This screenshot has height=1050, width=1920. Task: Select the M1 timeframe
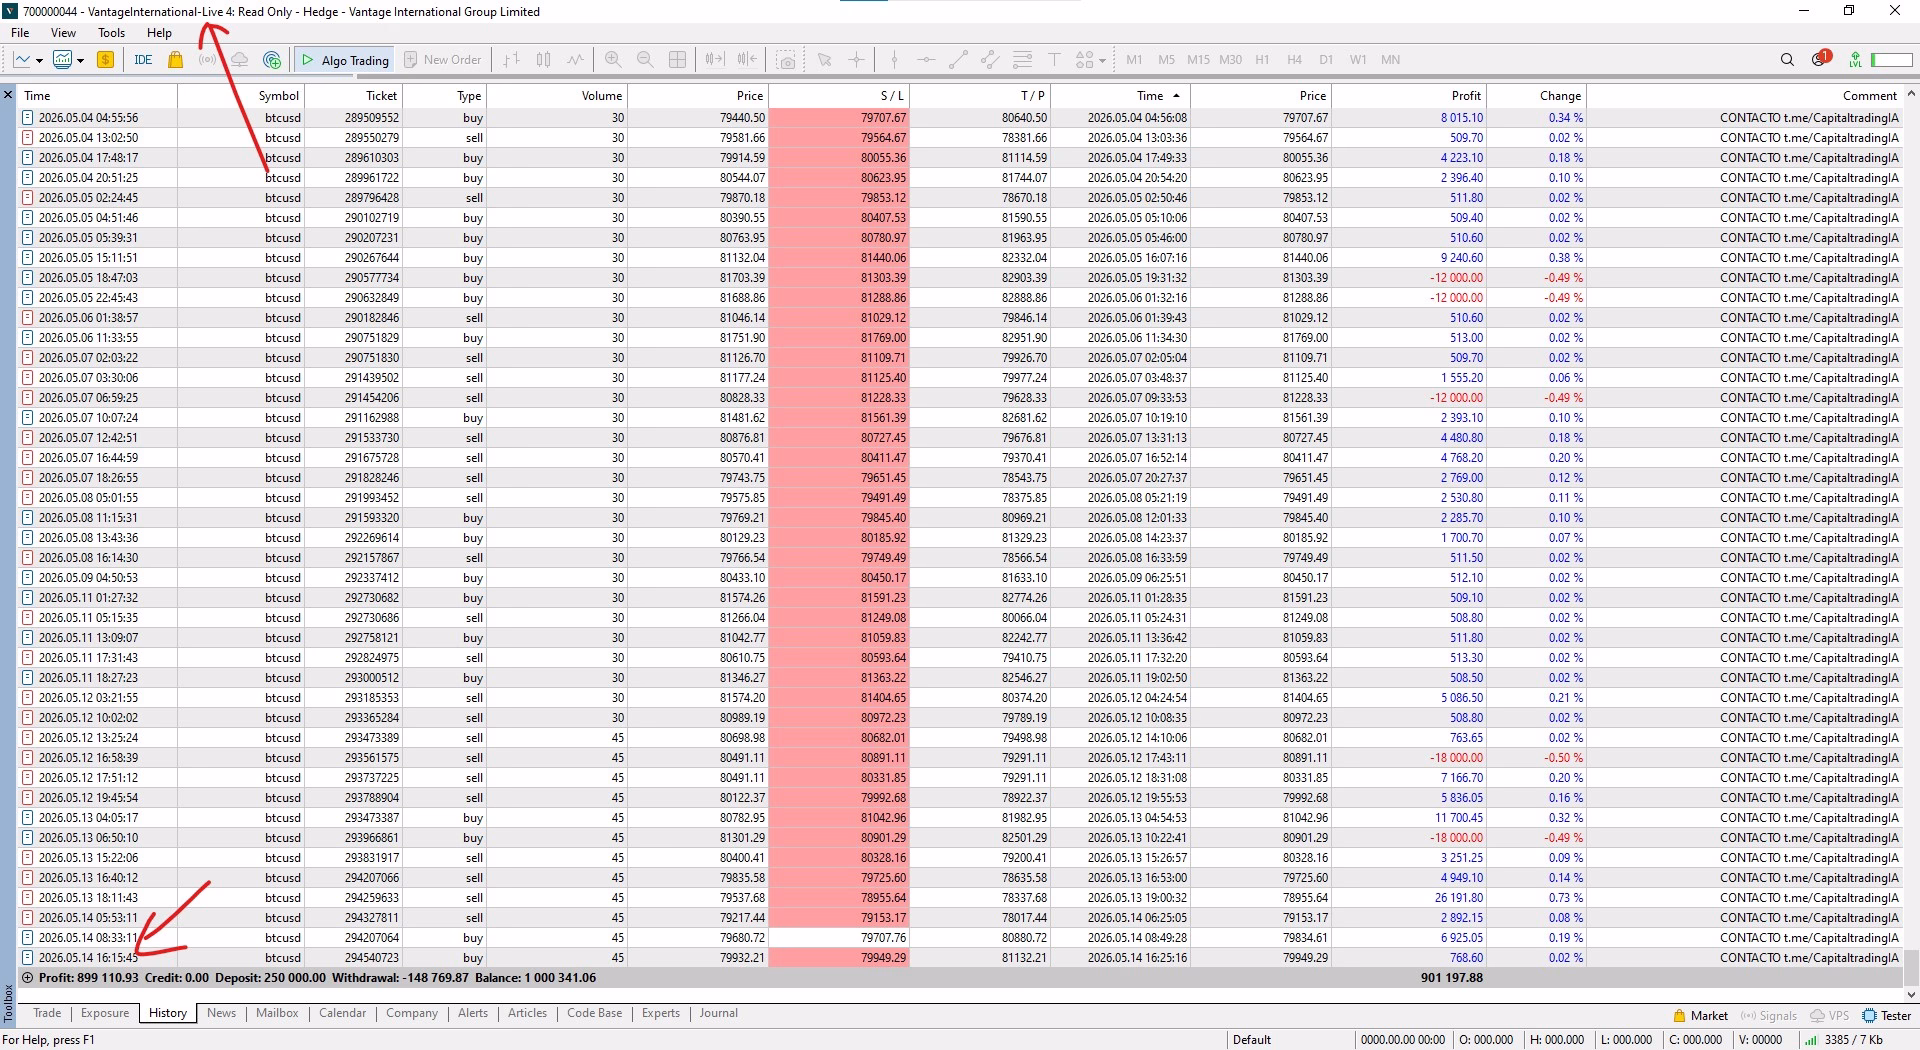click(1134, 60)
